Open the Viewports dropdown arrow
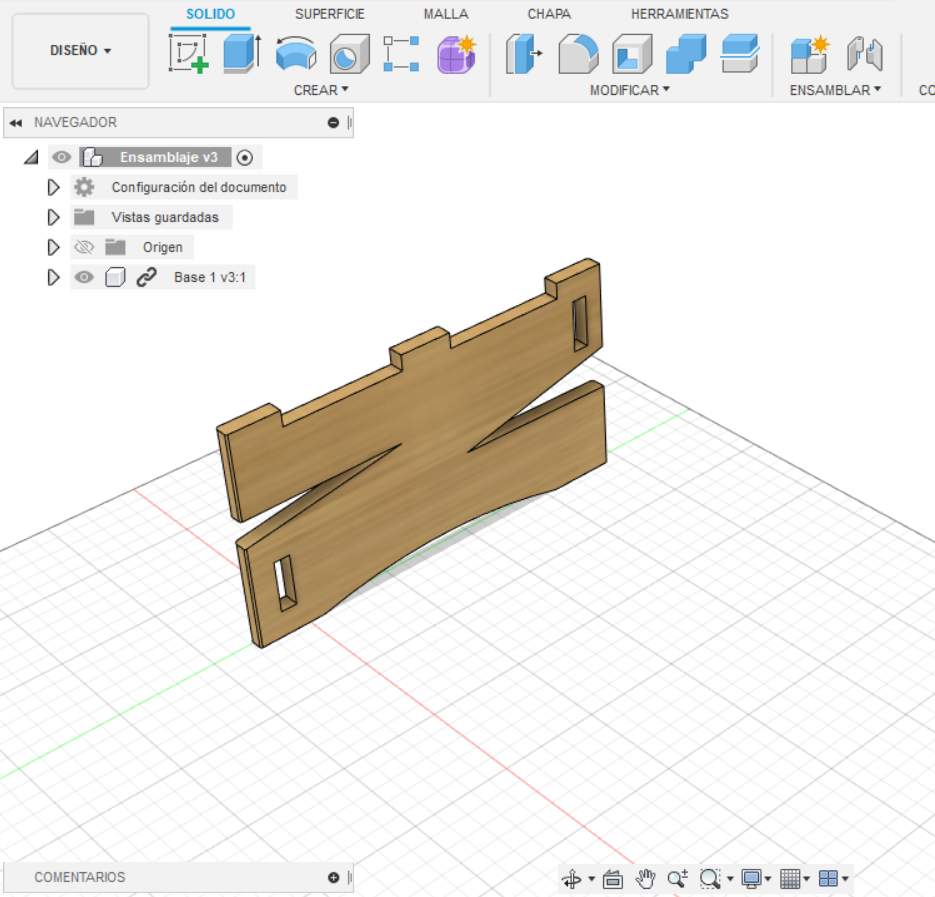 (x=845, y=879)
